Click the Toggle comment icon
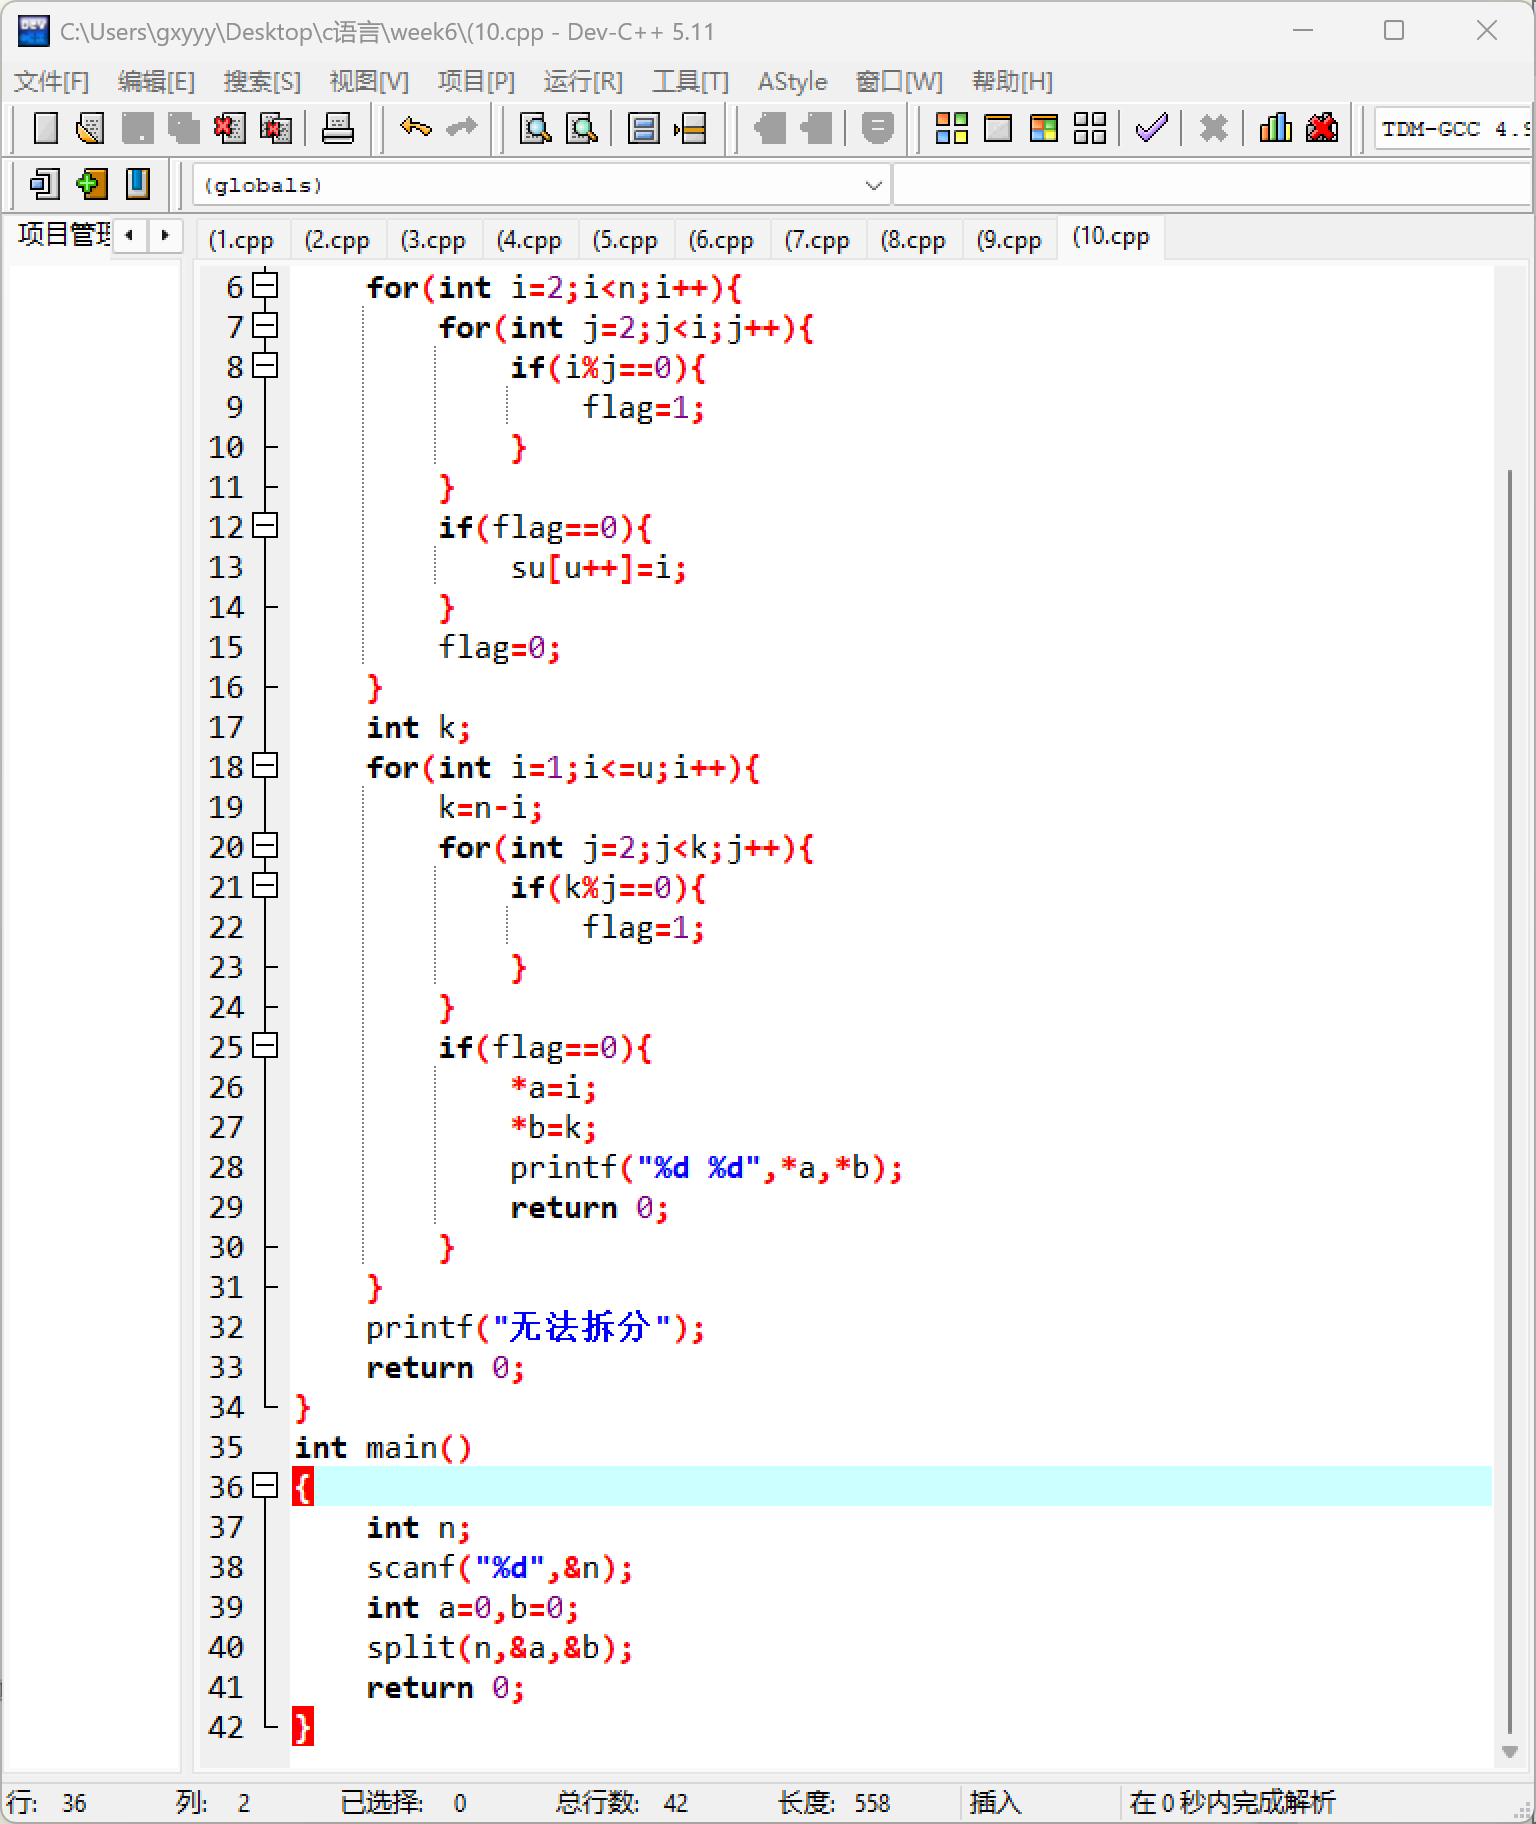 (877, 128)
